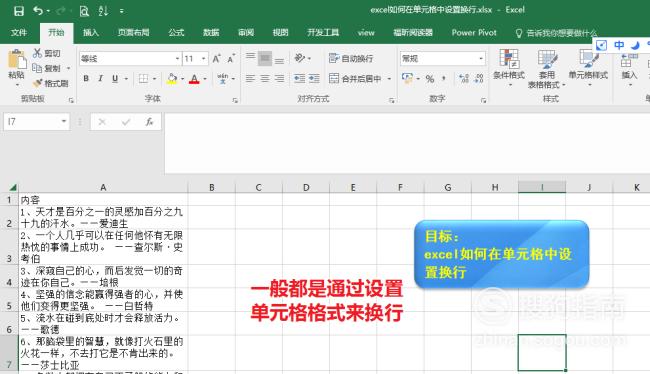This screenshot has height=374, width=650.
Task: Open the 开发工具 tab
Action: pyautogui.click(x=323, y=32)
